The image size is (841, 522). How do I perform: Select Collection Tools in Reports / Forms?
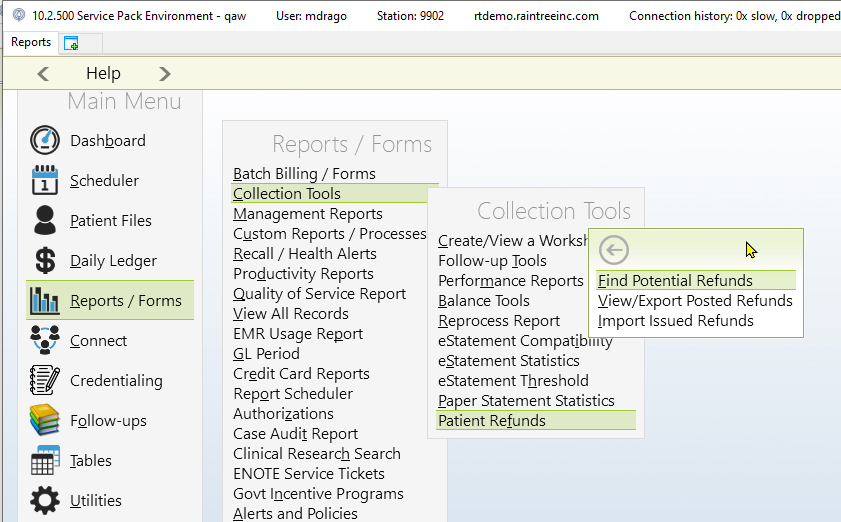pyautogui.click(x=329, y=194)
